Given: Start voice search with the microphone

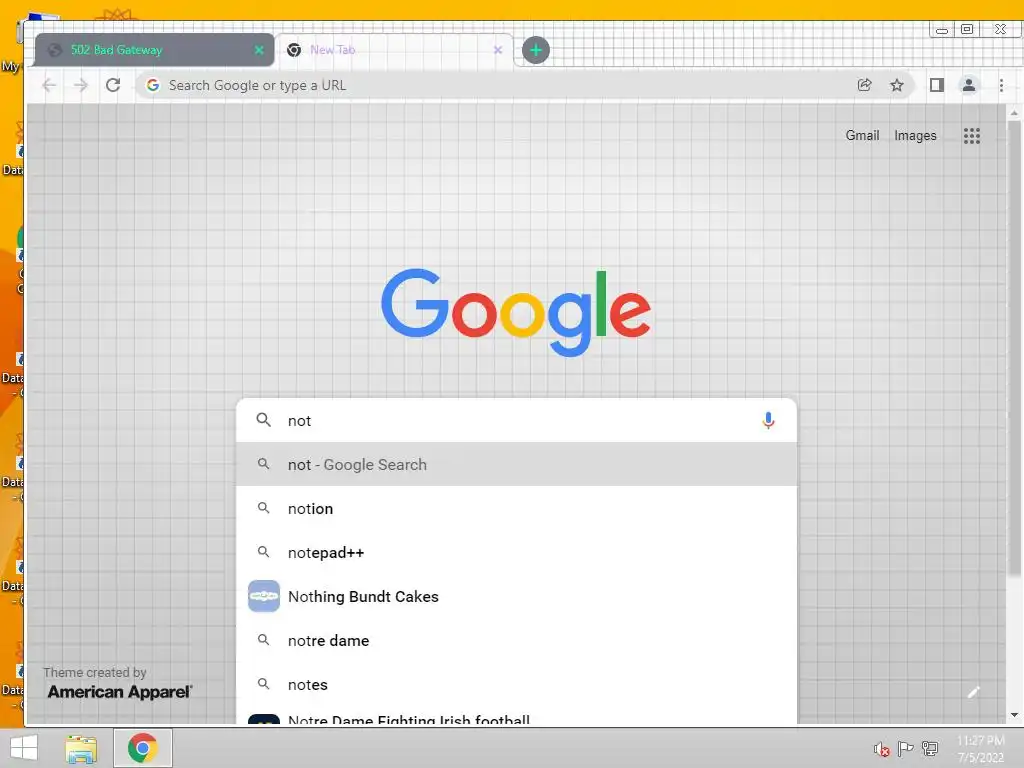Looking at the screenshot, I should tap(768, 421).
